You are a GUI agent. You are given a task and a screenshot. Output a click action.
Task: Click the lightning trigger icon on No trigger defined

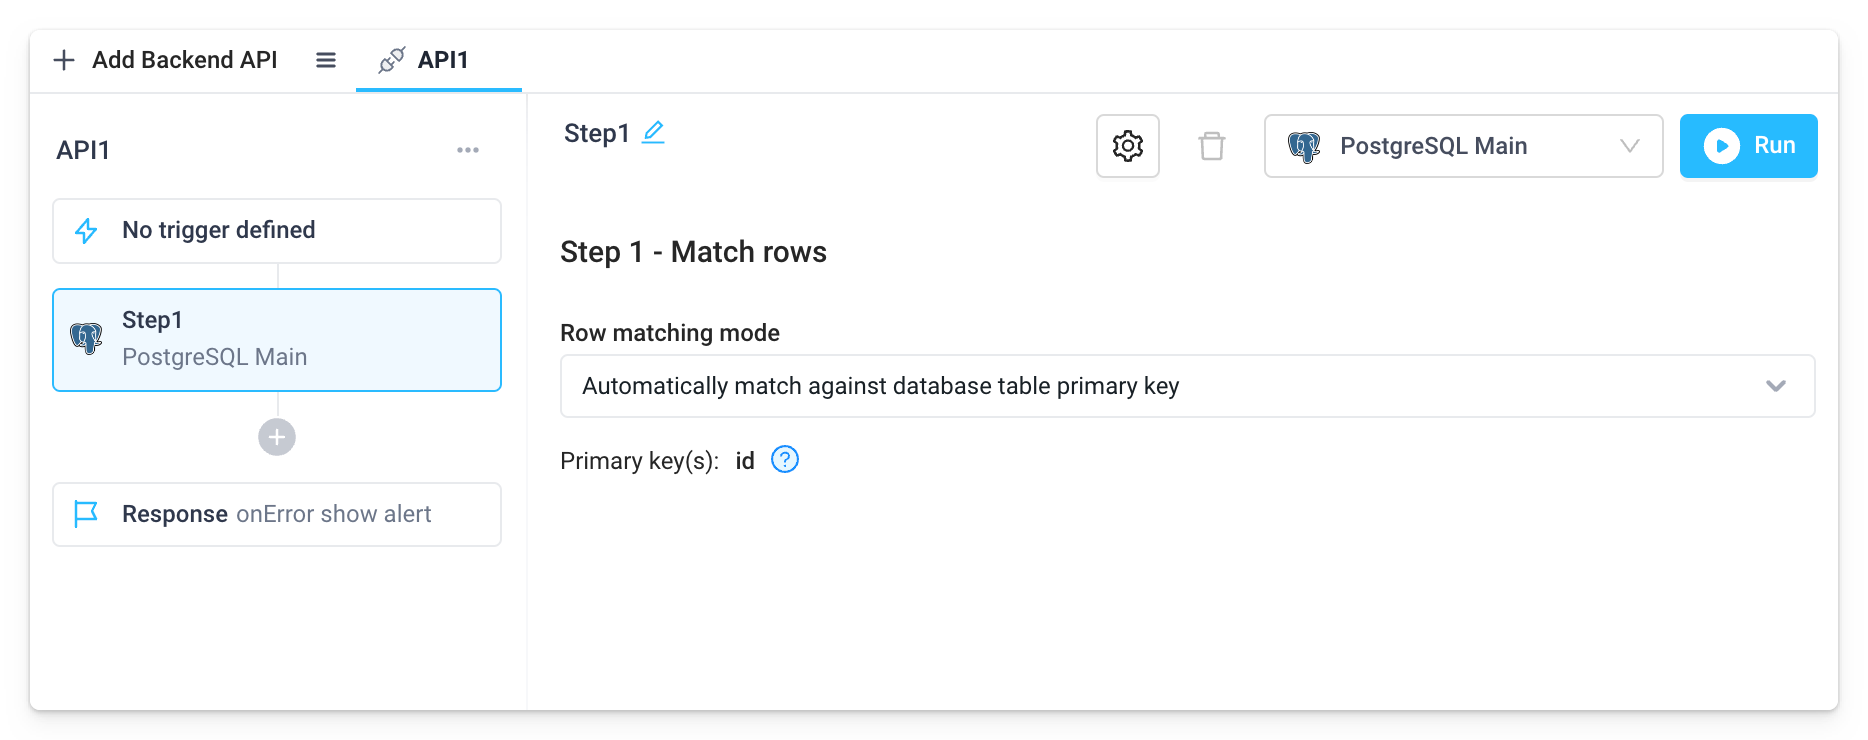87,230
